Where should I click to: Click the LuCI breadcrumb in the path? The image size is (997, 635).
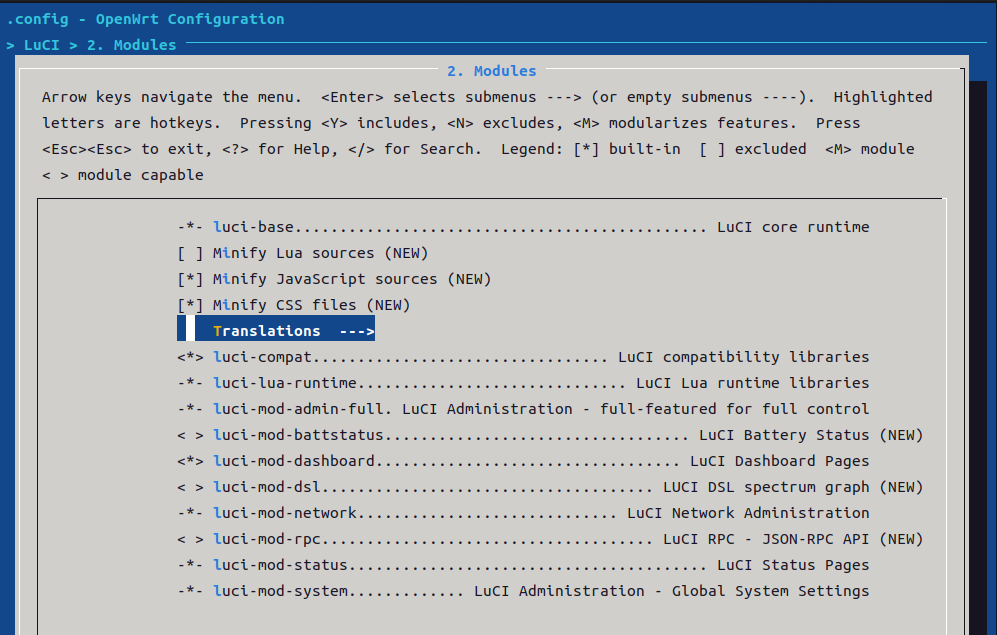point(42,45)
